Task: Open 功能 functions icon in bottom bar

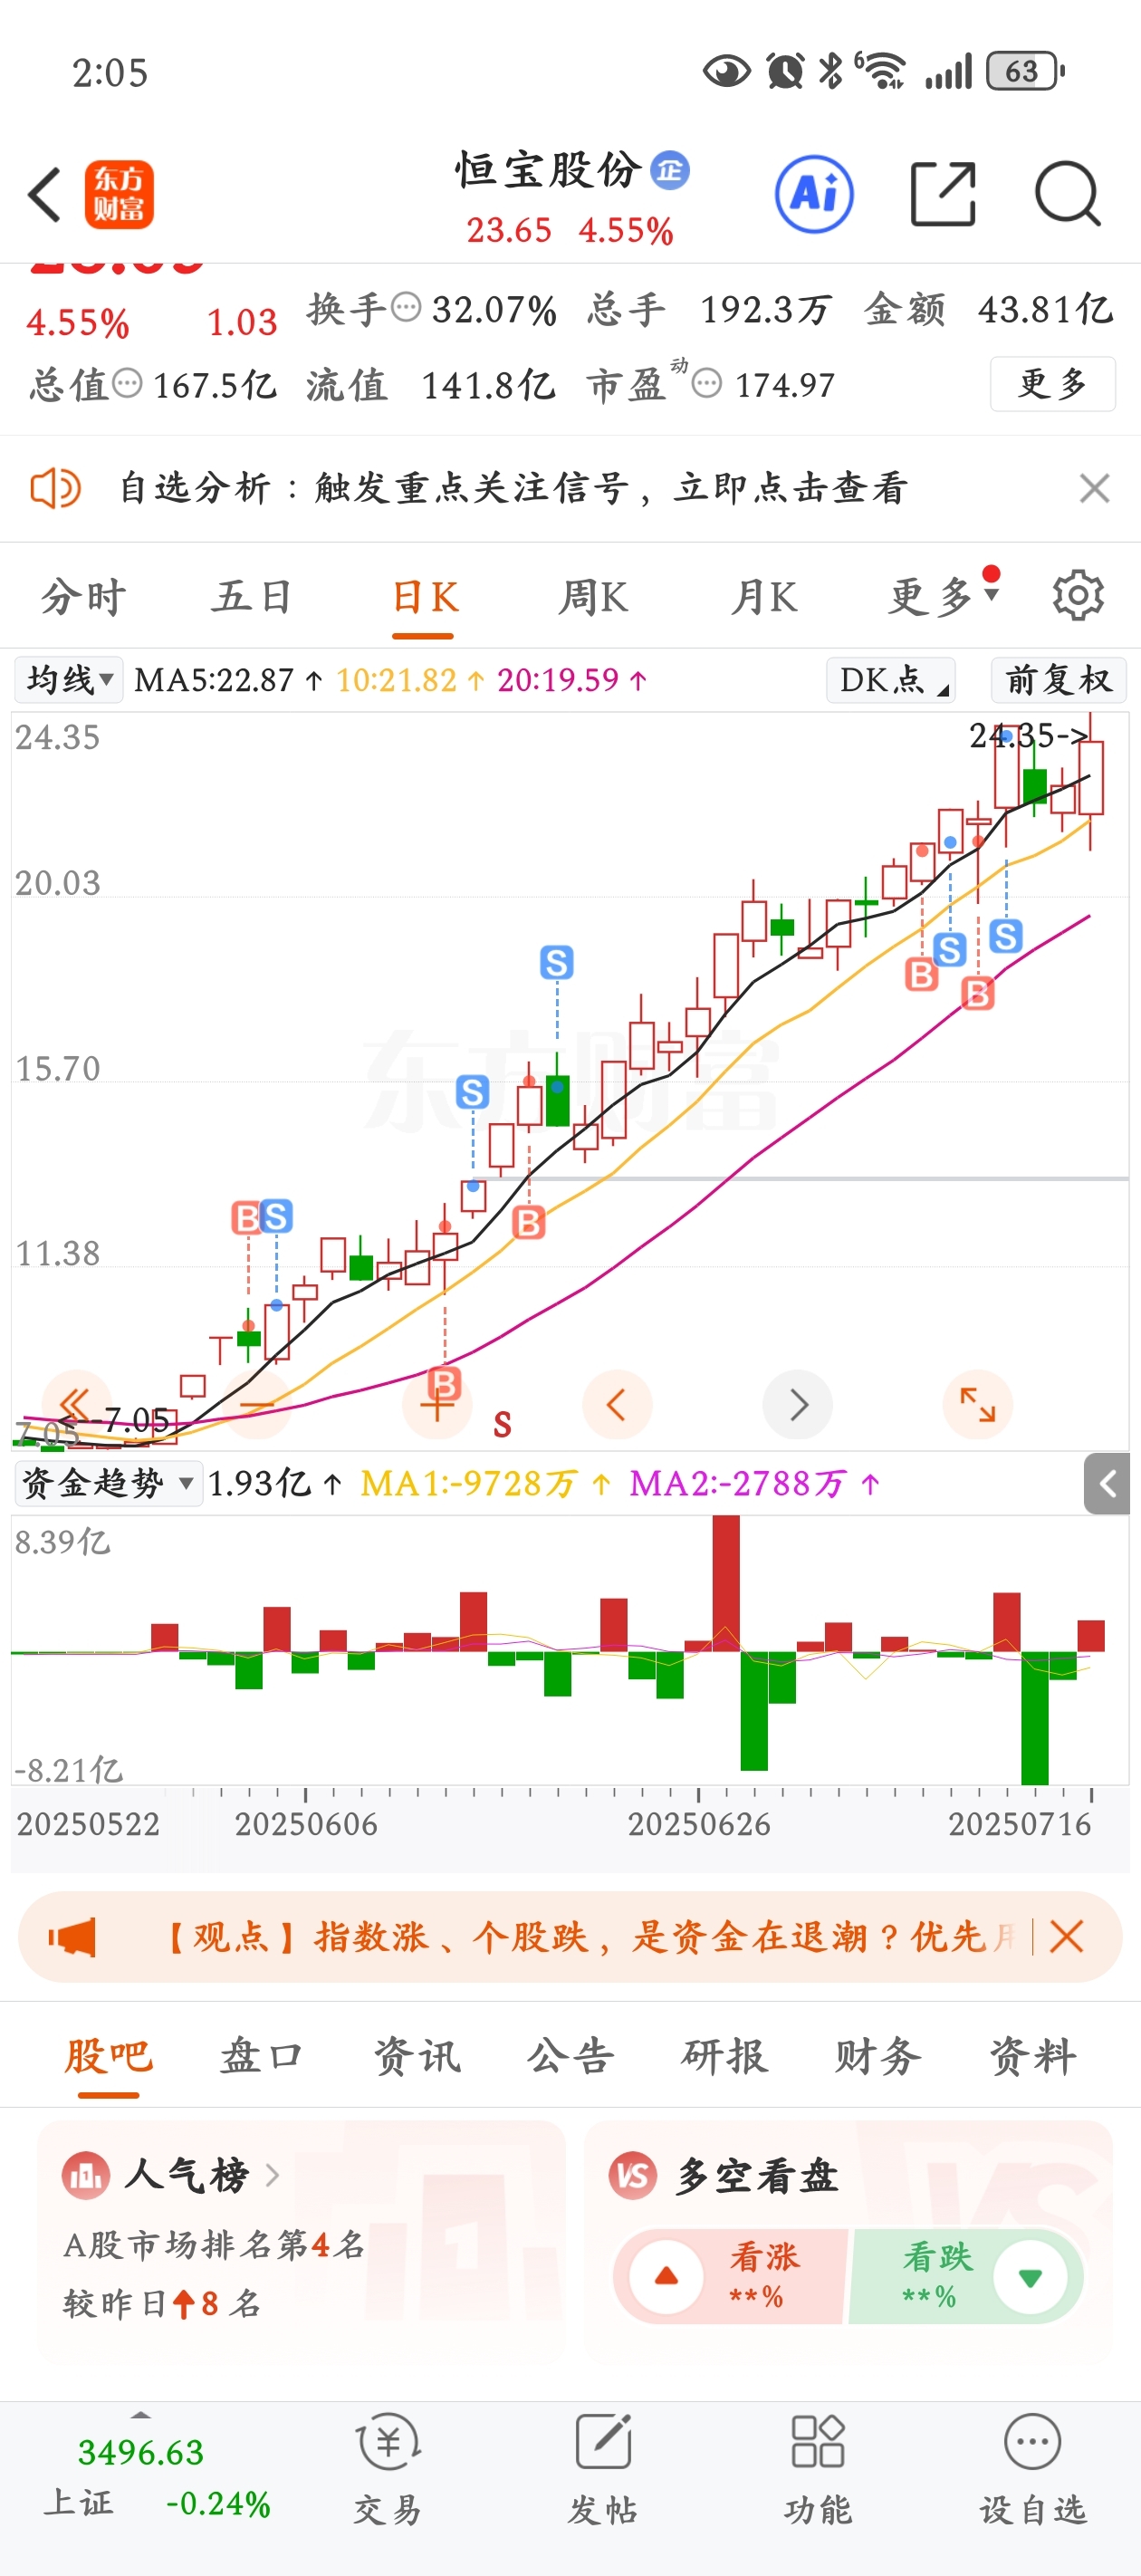Action: [x=818, y=2443]
